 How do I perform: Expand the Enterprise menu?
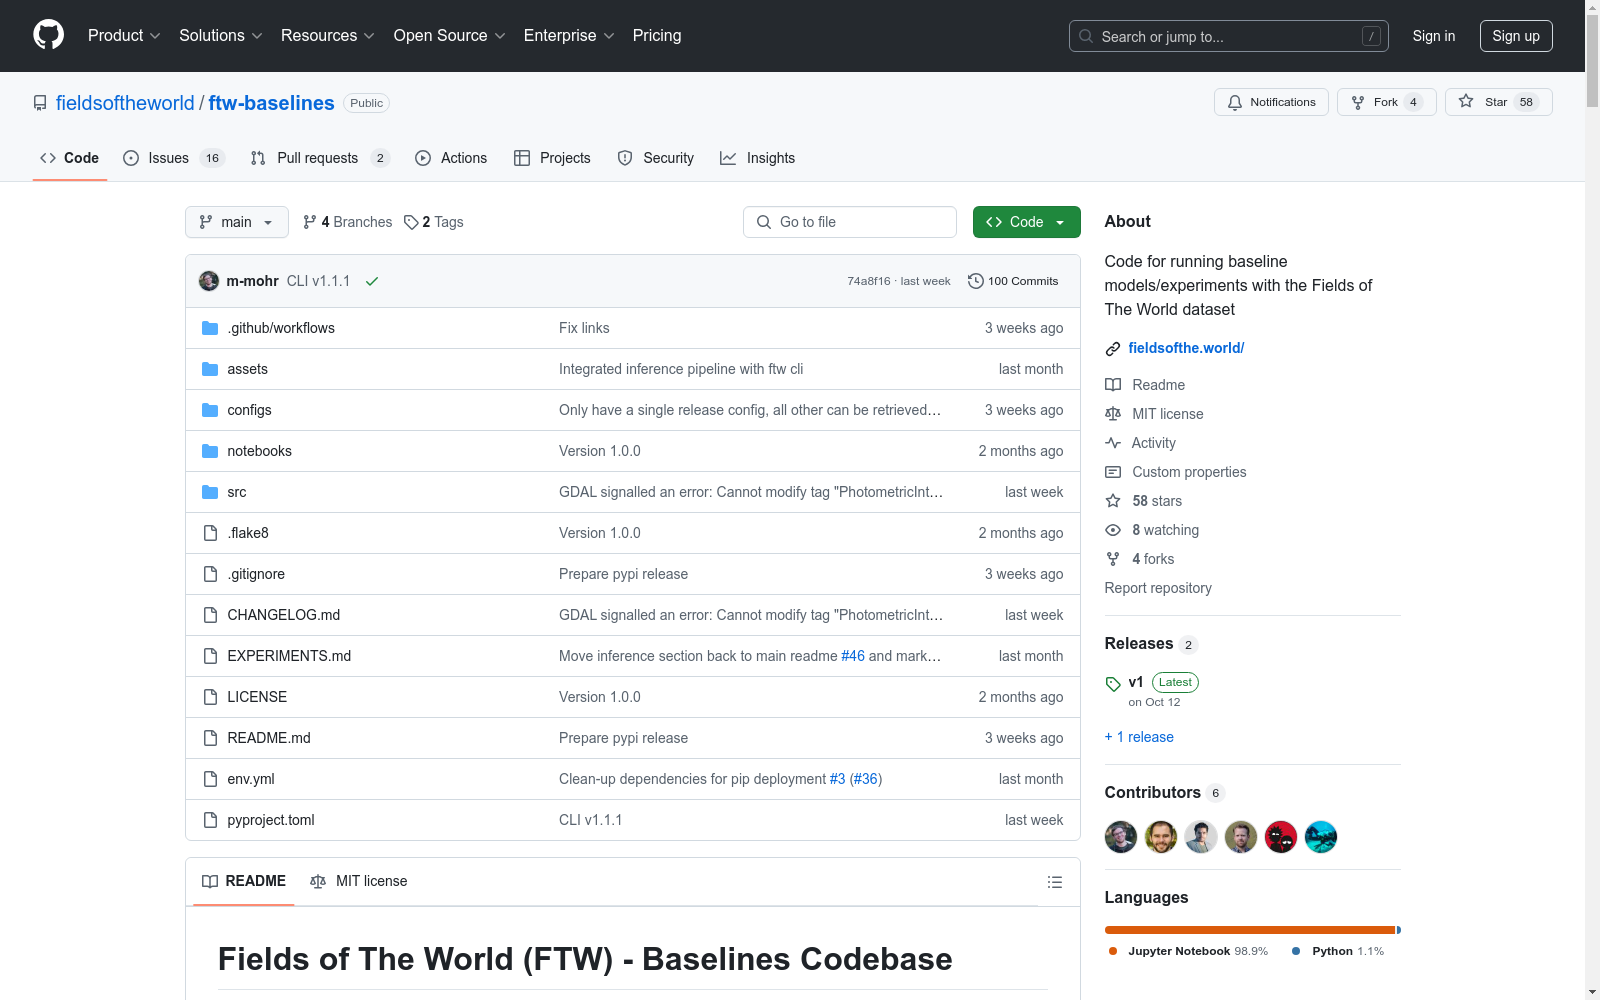pos(569,35)
